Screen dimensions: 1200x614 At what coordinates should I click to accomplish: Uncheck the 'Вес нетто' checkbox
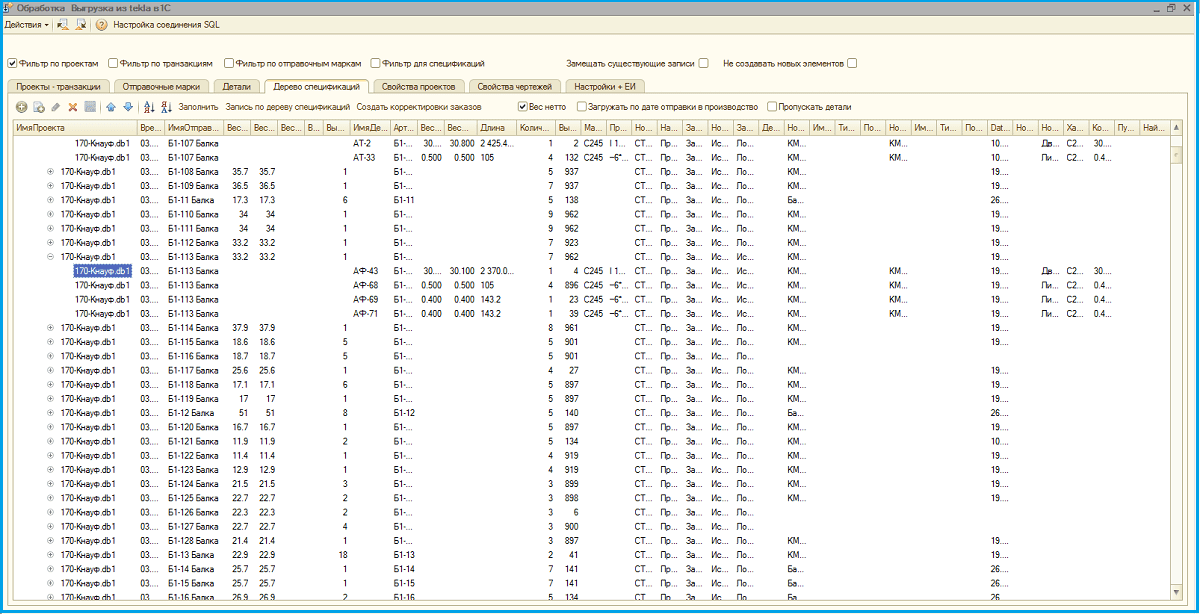click(x=522, y=106)
